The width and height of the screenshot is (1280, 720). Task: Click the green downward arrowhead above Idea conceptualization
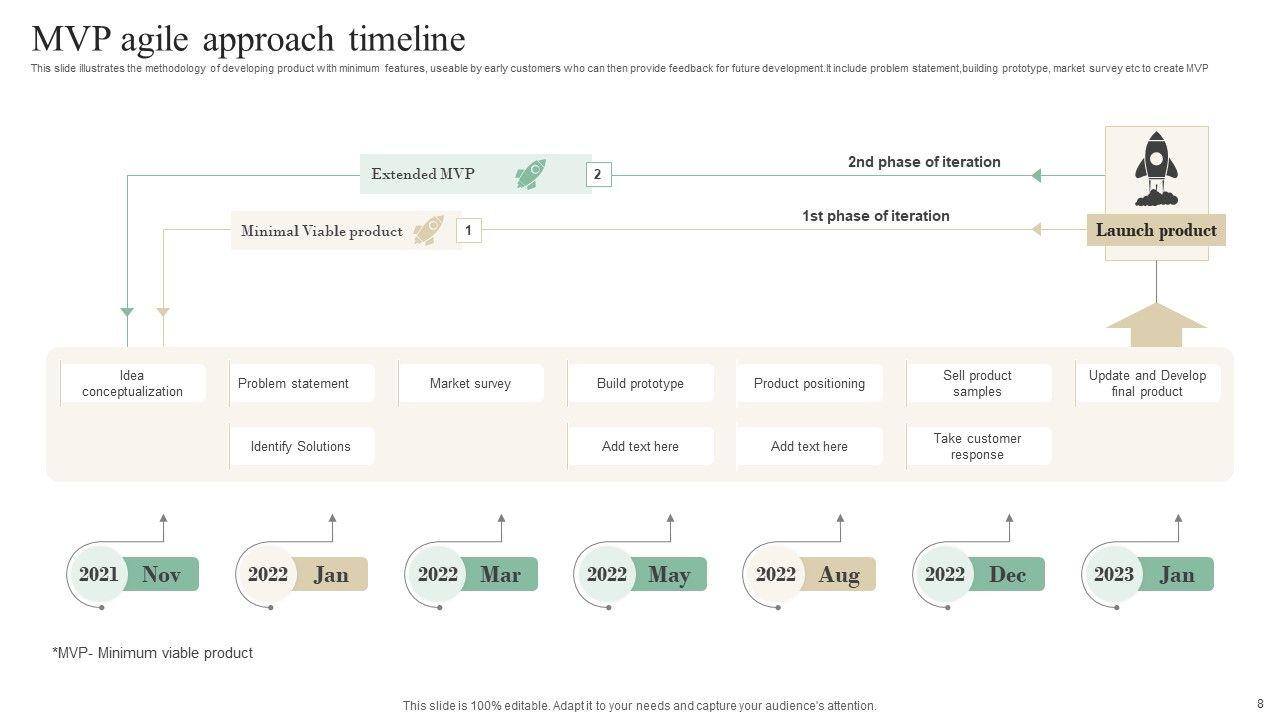click(127, 312)
